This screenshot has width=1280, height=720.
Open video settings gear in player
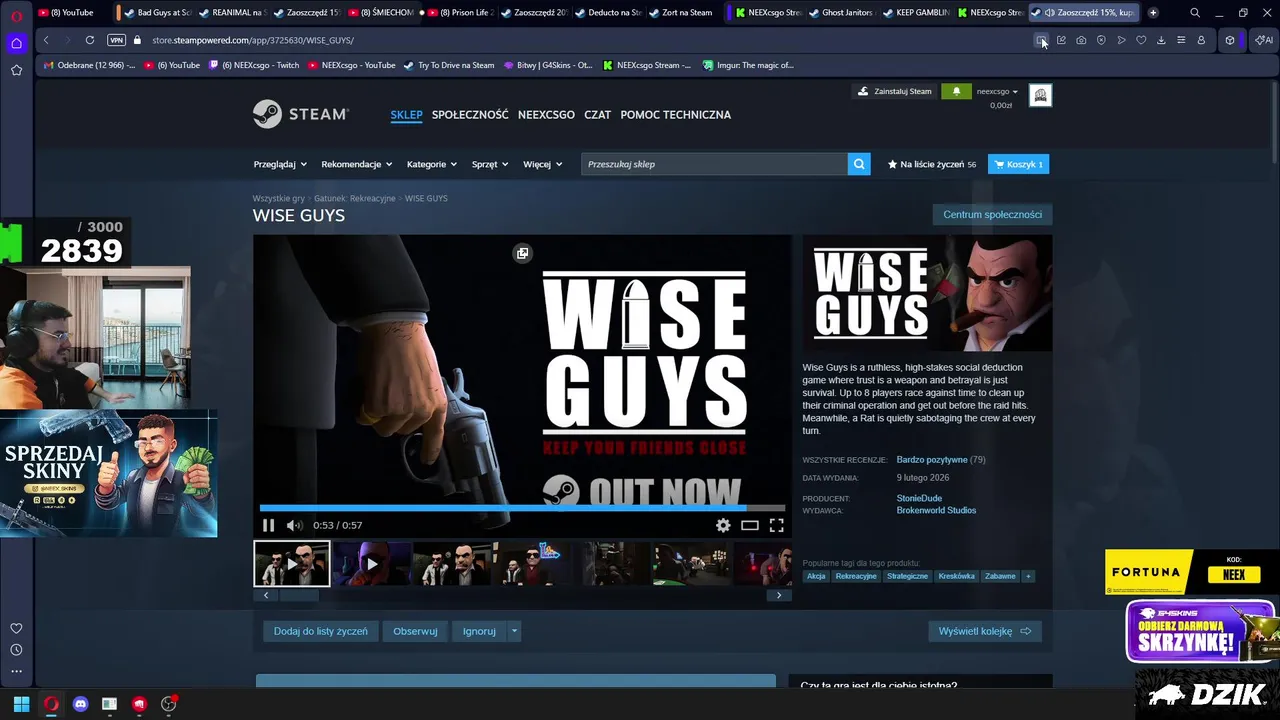(x=723, y=525)
